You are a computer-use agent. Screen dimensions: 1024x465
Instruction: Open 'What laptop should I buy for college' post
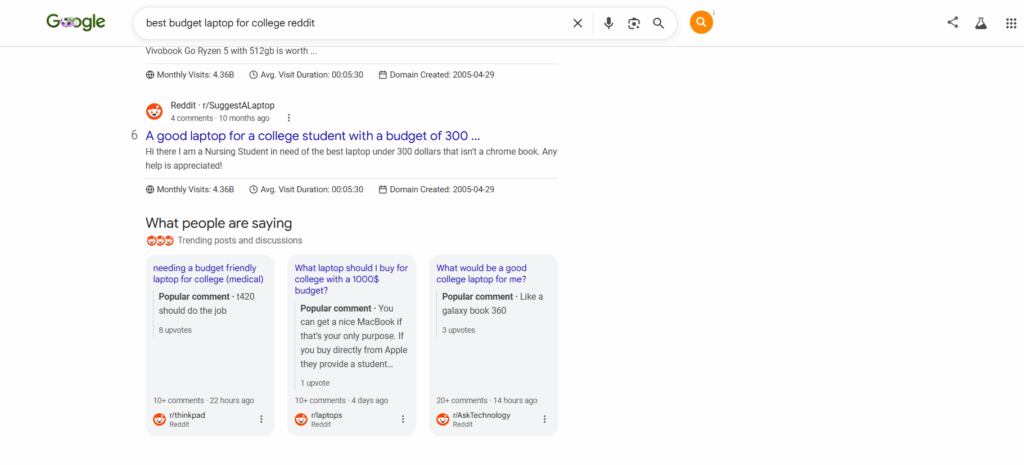(351, 279)
